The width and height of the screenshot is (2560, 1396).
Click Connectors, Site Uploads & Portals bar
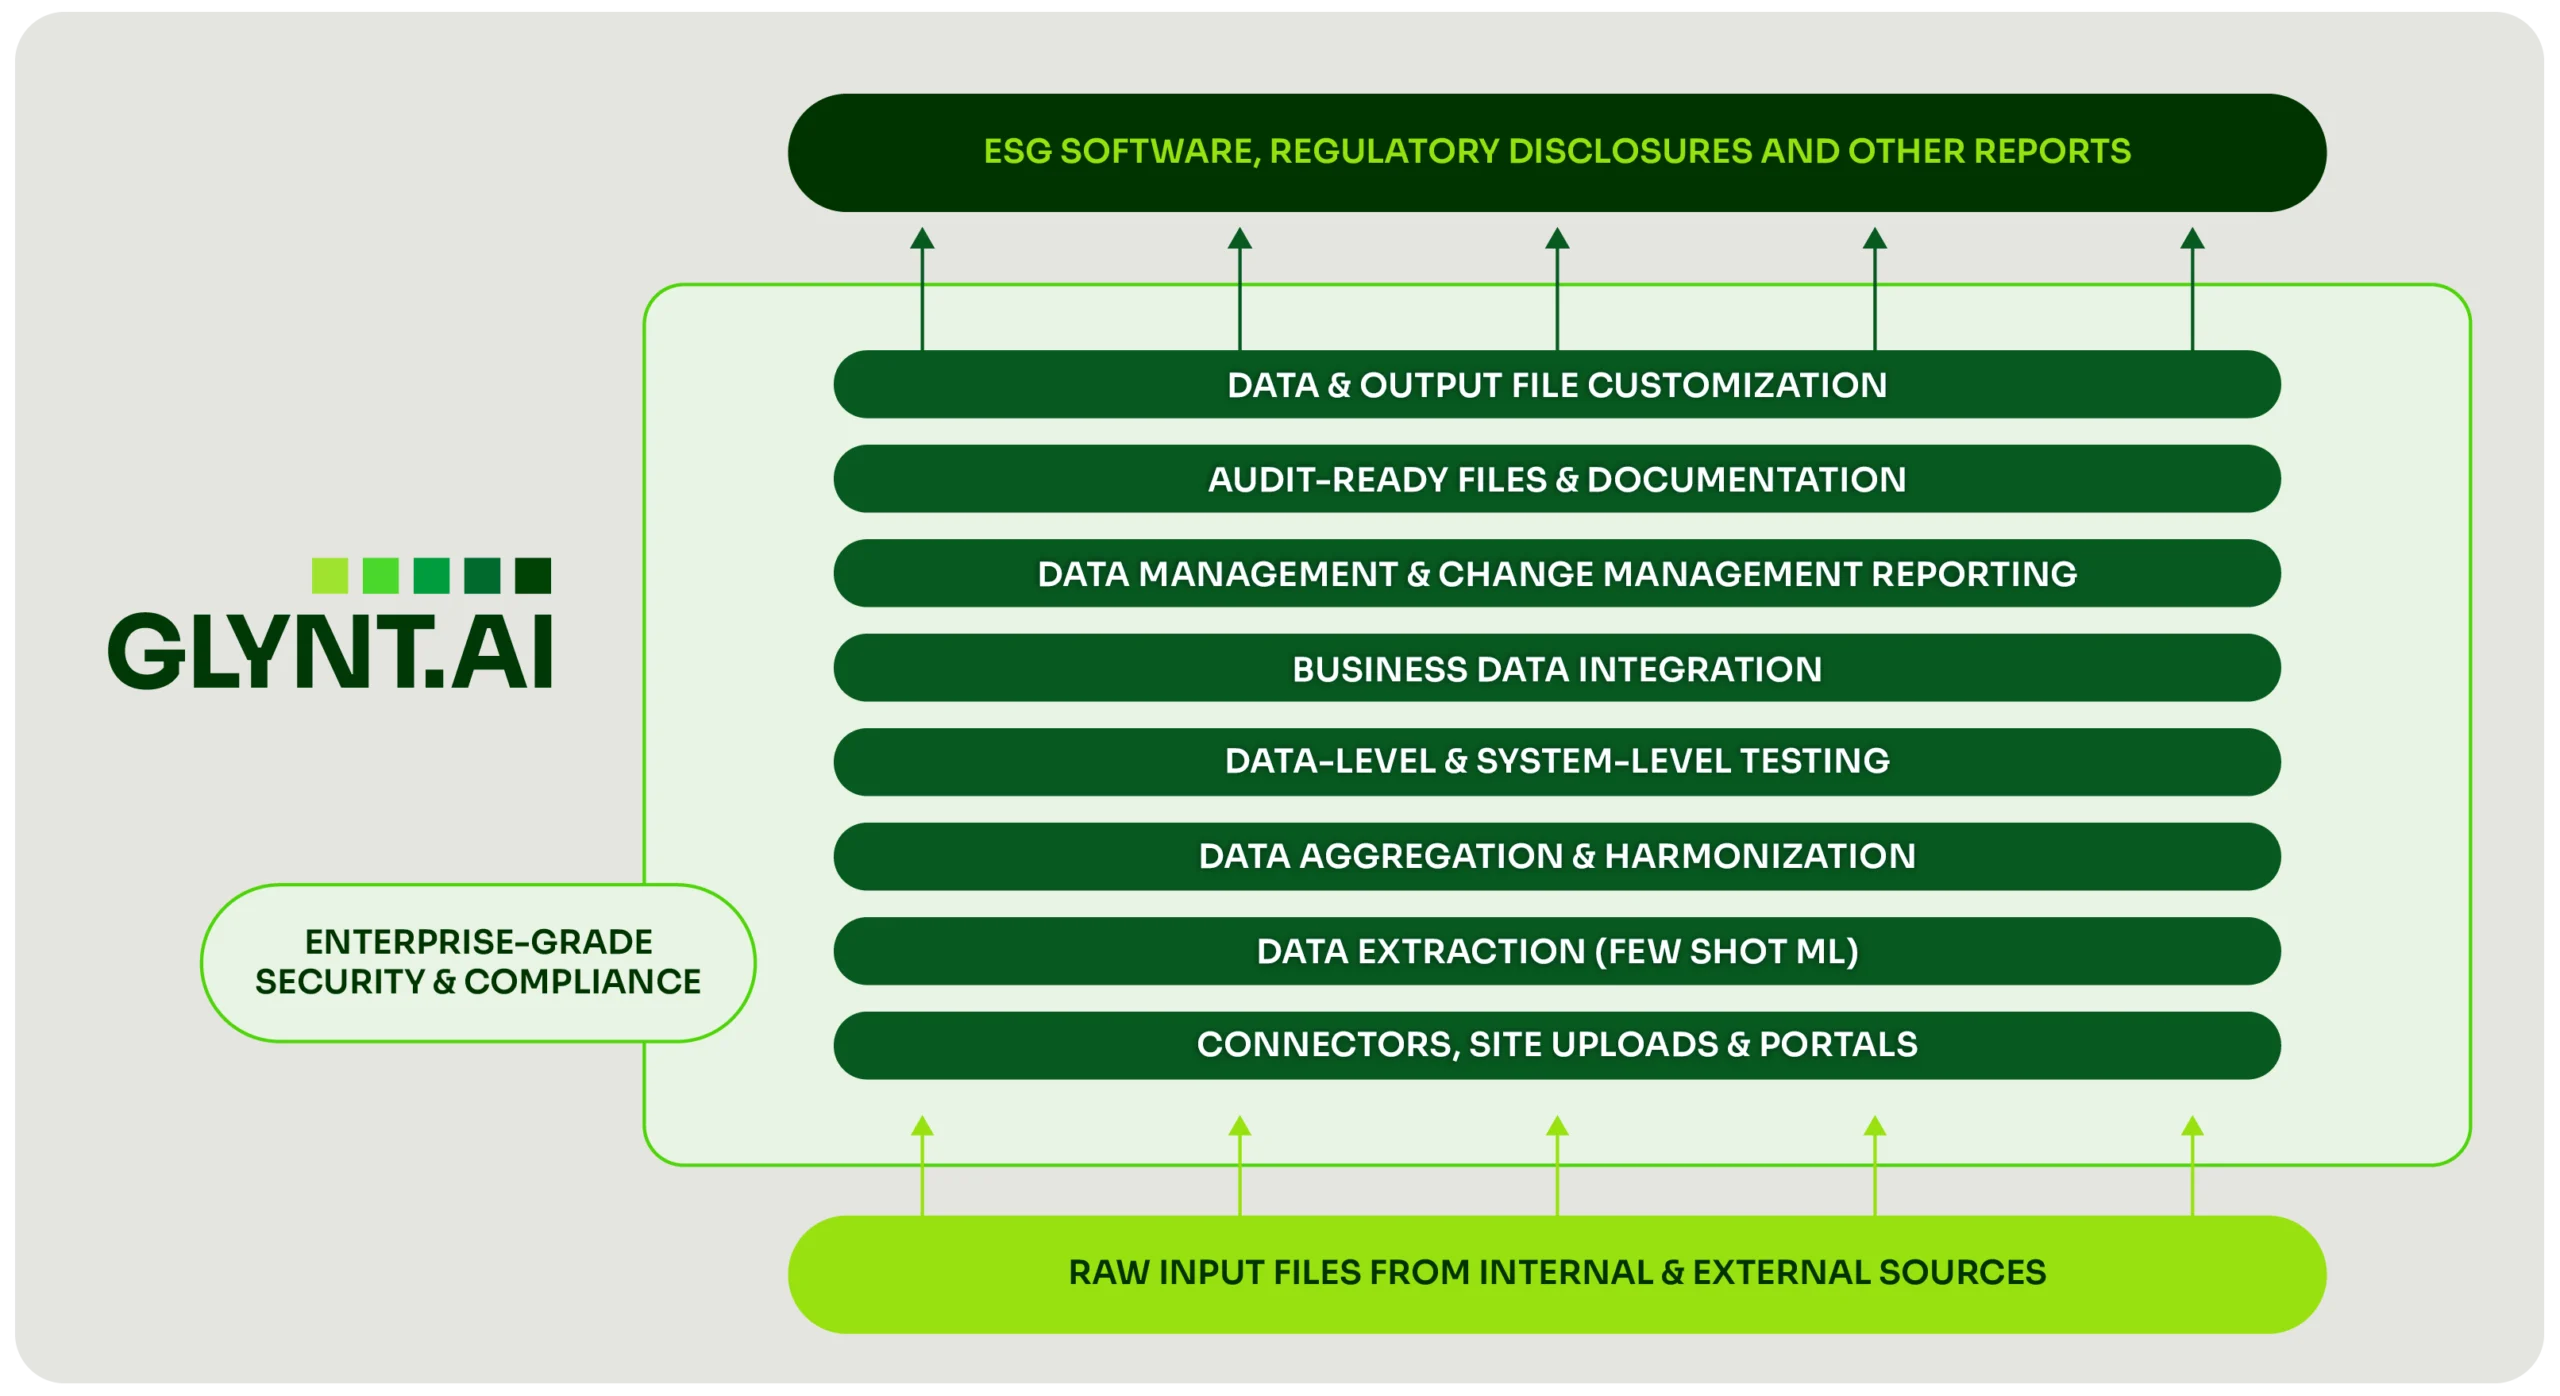click(1556, 1045)
